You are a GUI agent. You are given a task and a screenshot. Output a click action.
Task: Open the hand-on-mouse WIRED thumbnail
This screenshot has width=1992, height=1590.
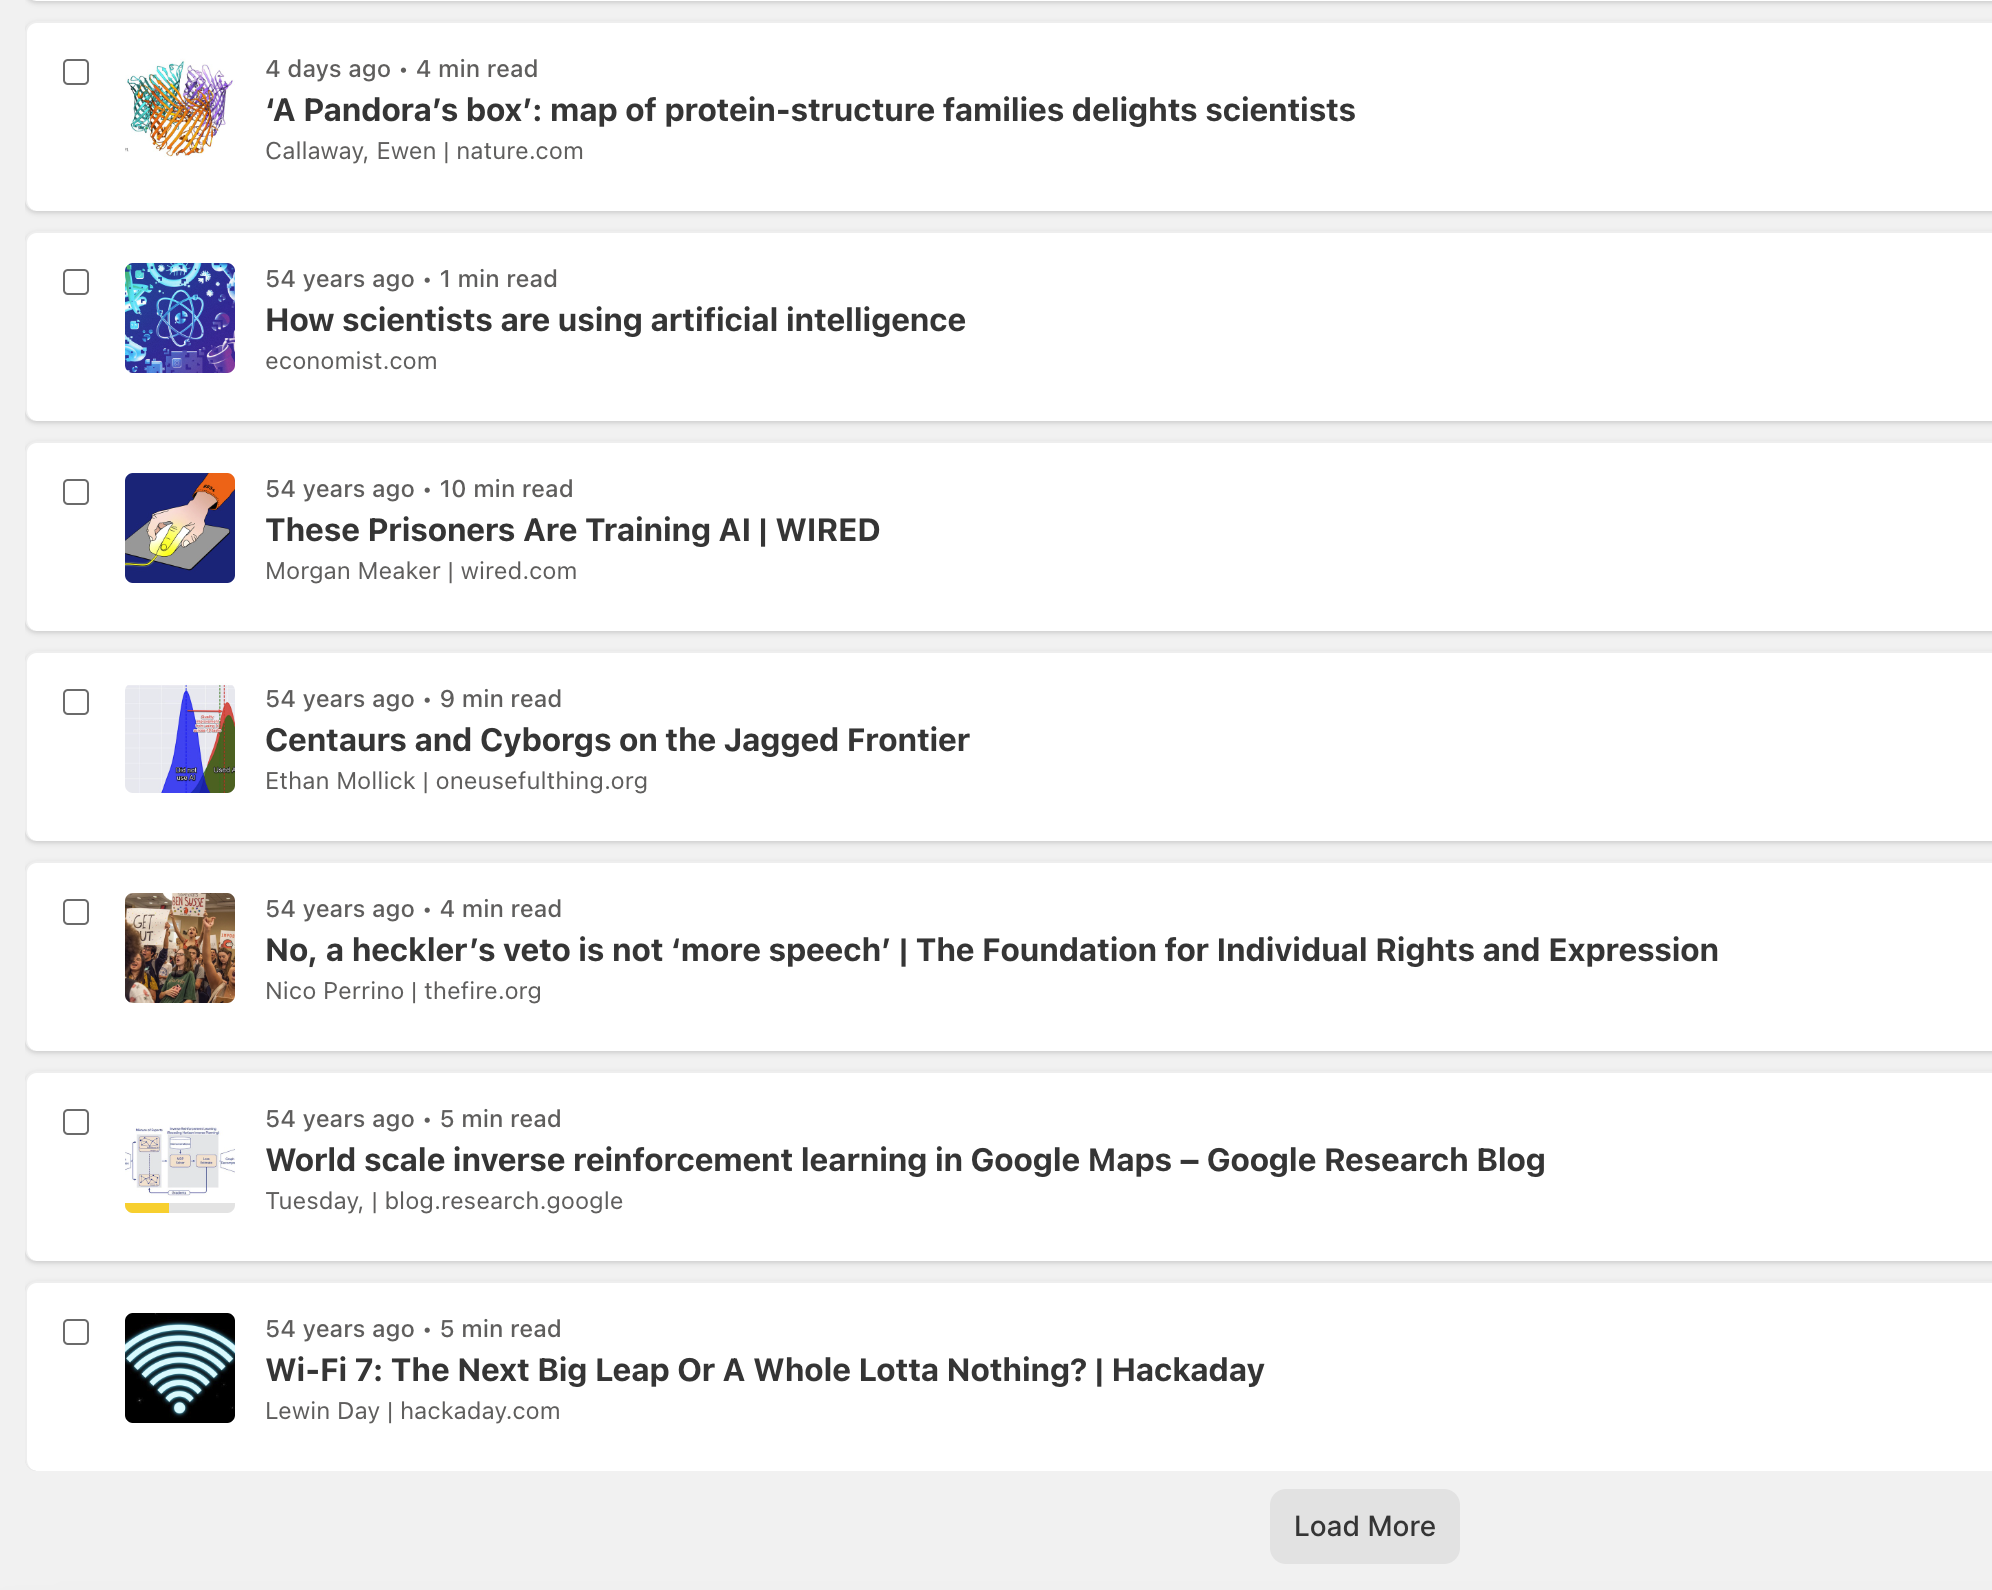180,528
